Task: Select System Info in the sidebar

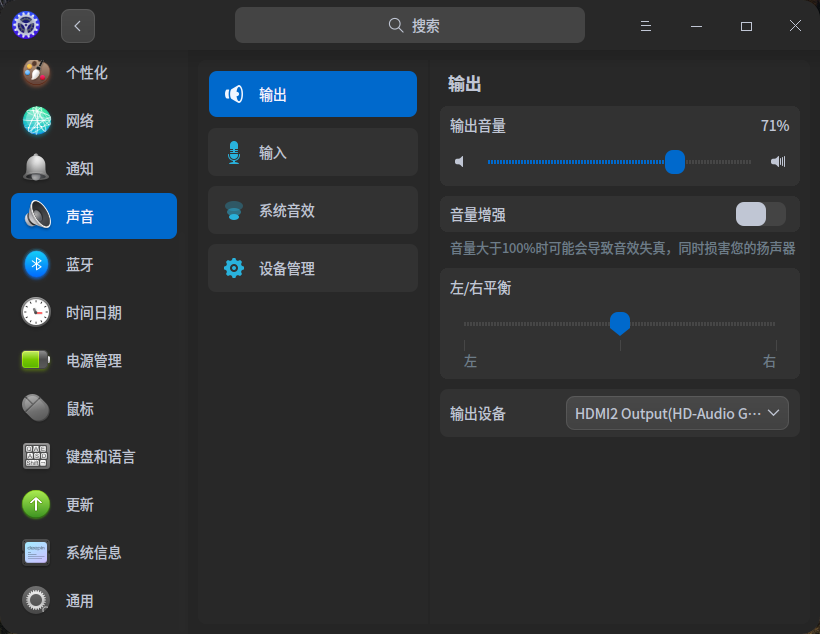Action: tap(94, 552)
